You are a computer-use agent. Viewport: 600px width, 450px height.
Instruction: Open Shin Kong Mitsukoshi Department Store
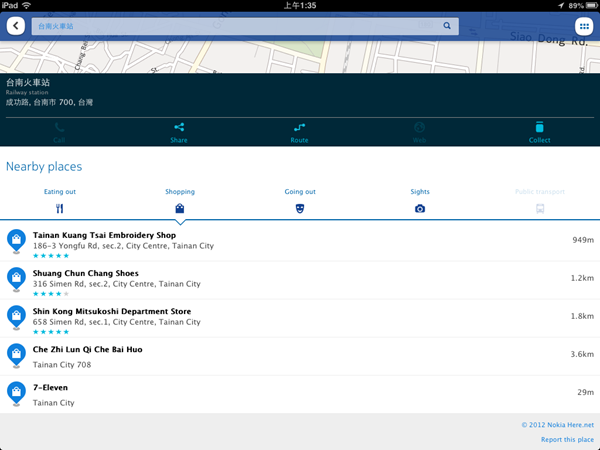(x=112, y=311)
